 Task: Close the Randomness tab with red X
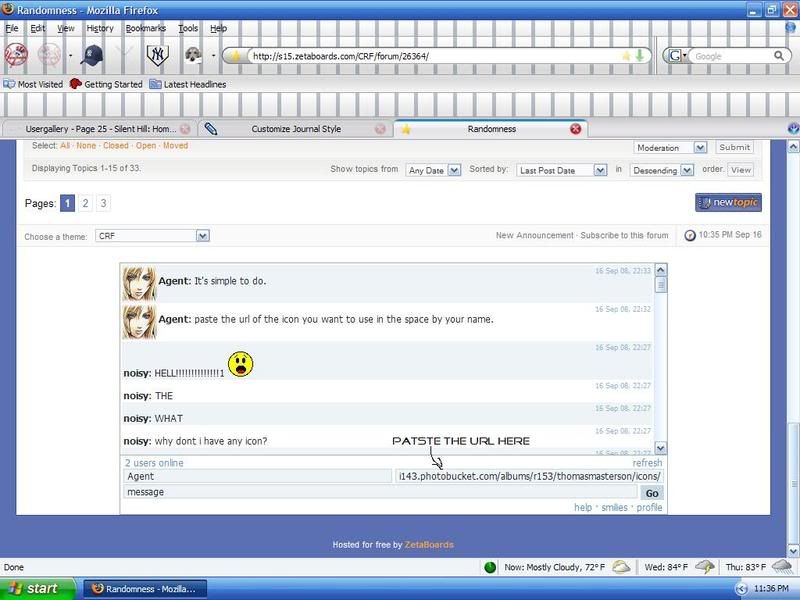(576, 129)
